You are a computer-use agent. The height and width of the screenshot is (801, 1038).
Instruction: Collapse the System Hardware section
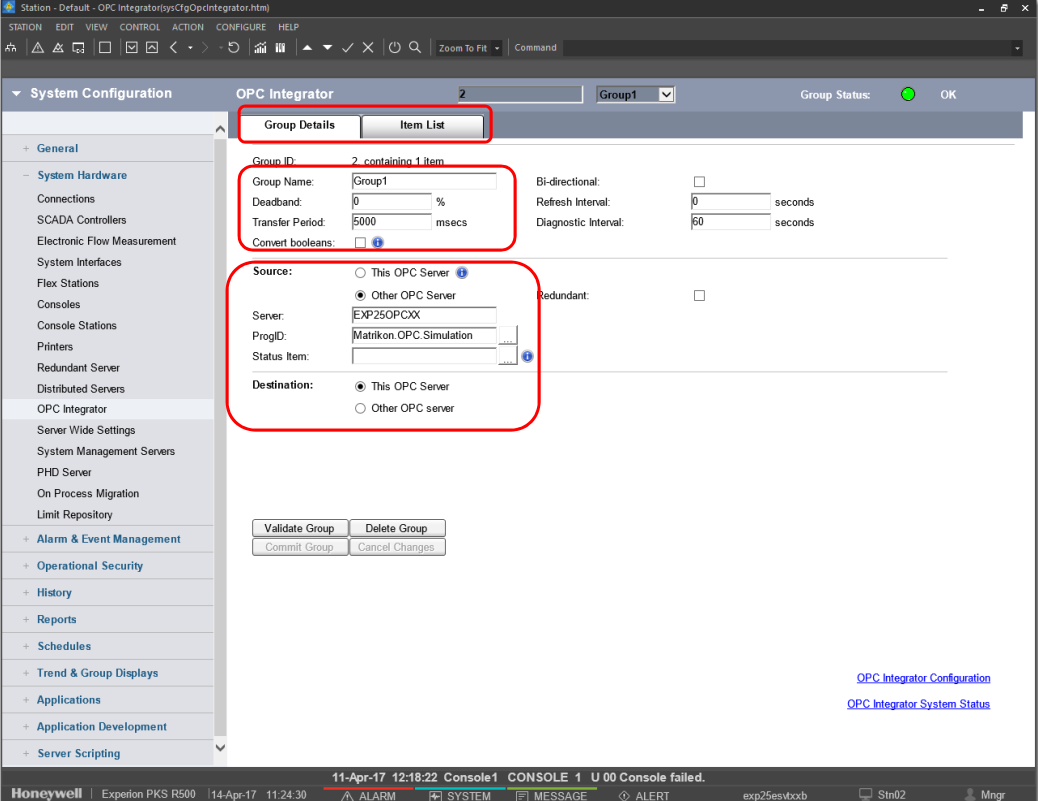[26, 175]
